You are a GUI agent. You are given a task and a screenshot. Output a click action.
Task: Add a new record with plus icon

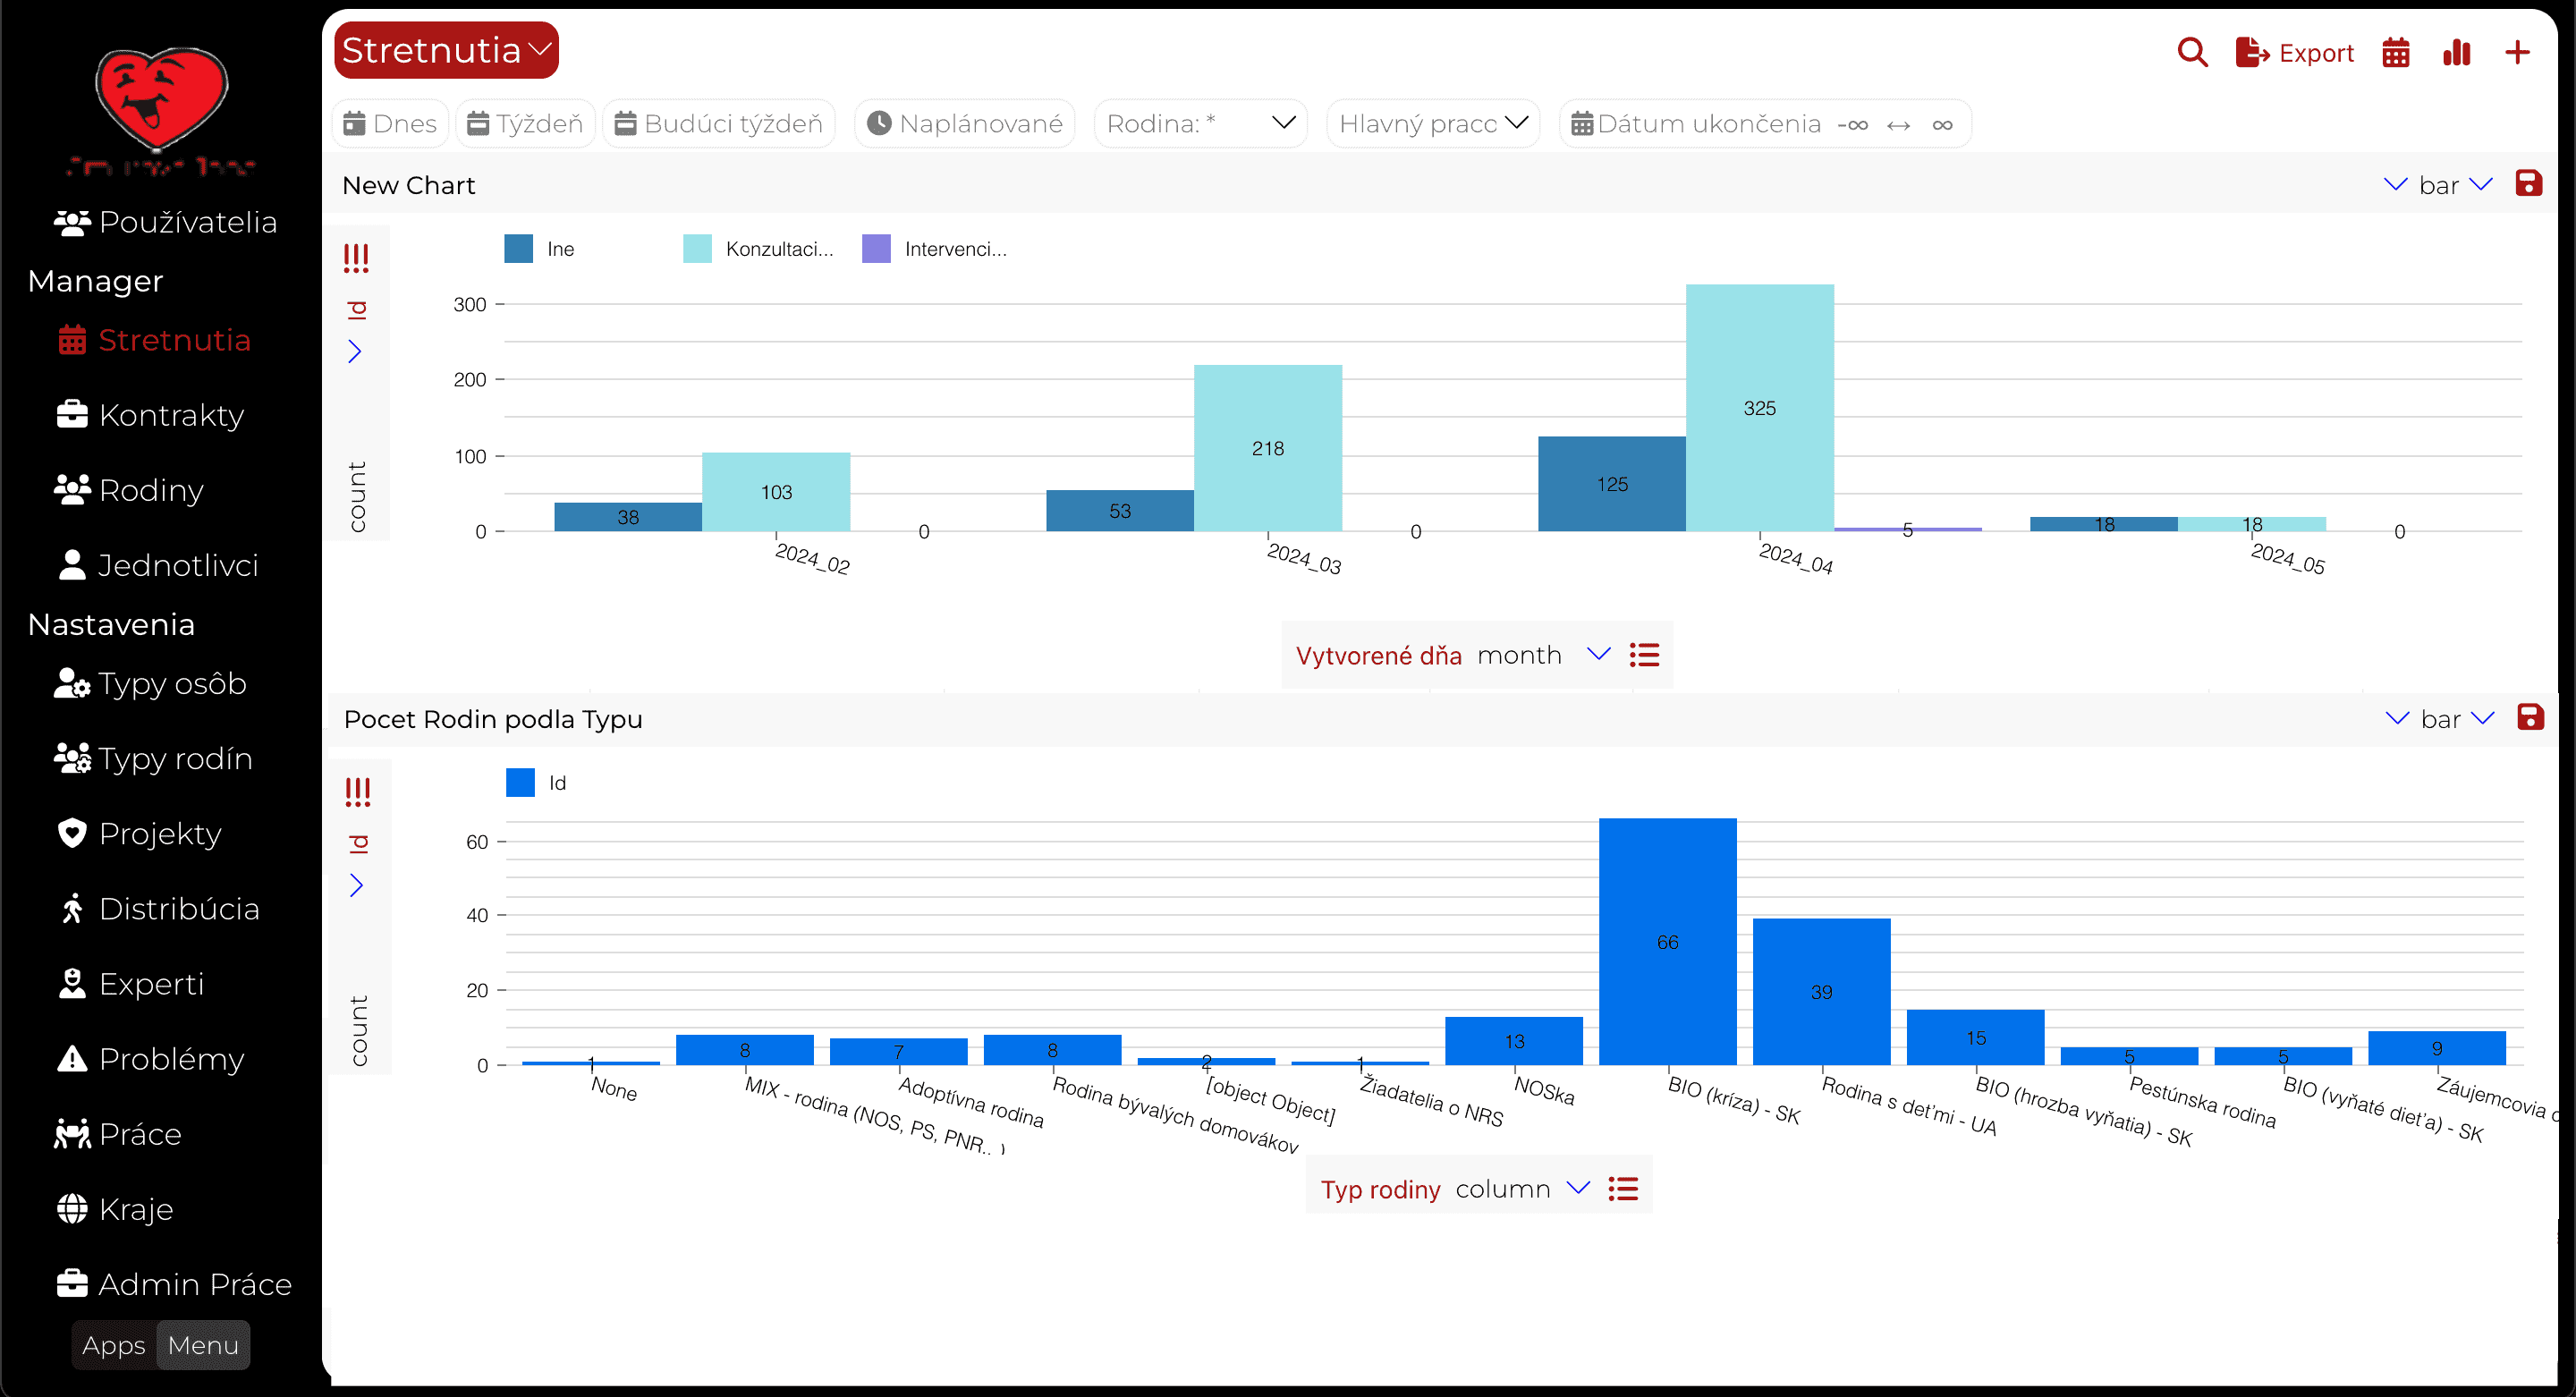coord(2517,52)
